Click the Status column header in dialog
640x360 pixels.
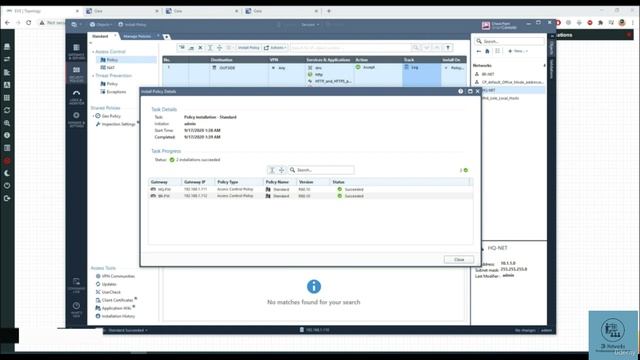point(400,182)
